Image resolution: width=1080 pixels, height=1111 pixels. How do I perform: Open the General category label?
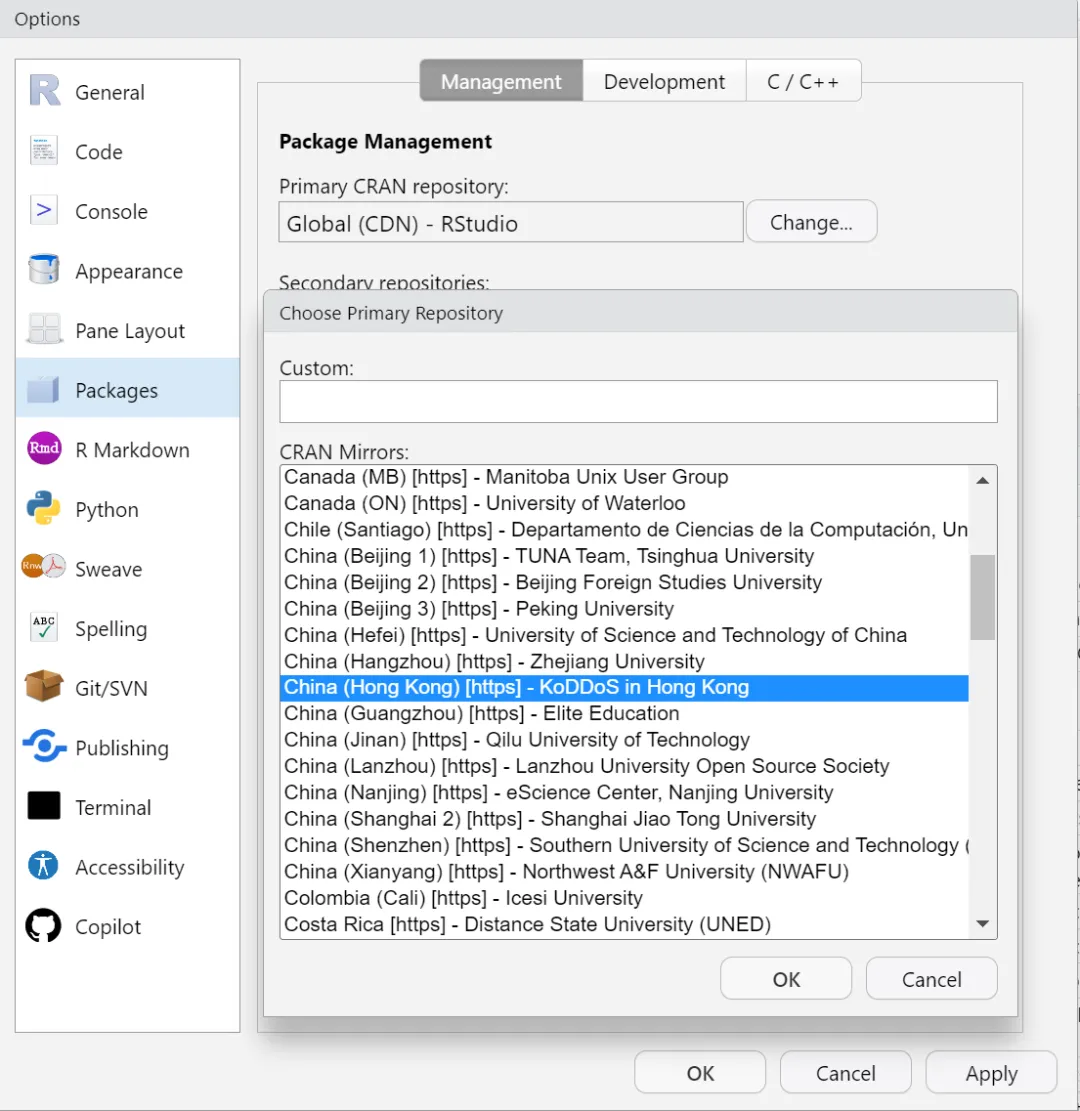(x=110, y=92)
